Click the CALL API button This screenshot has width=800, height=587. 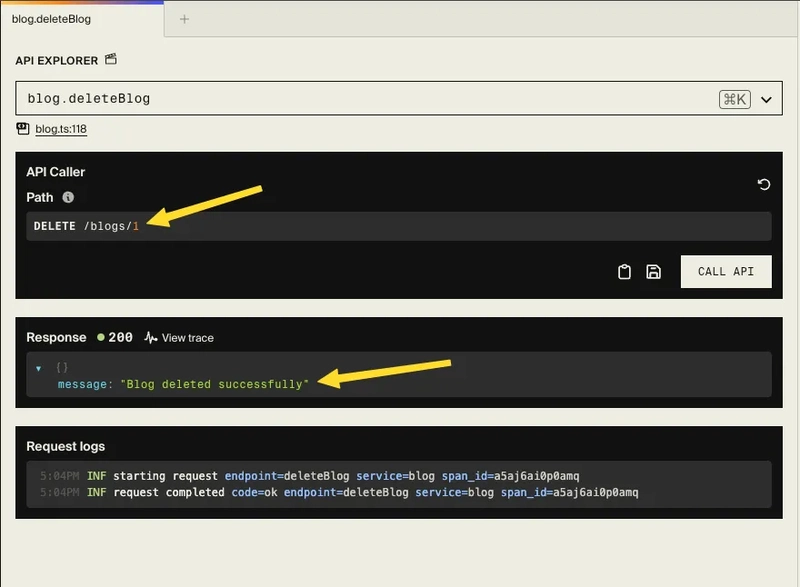point(726,271)
